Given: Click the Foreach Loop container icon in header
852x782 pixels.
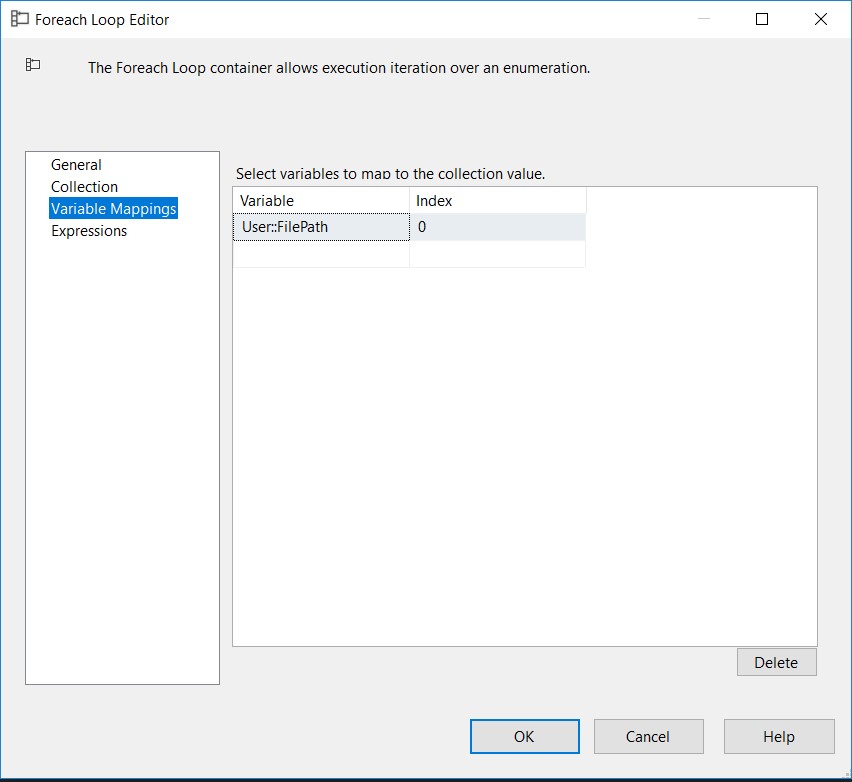Looking at the screenshot, I should [x=33, y=65].
